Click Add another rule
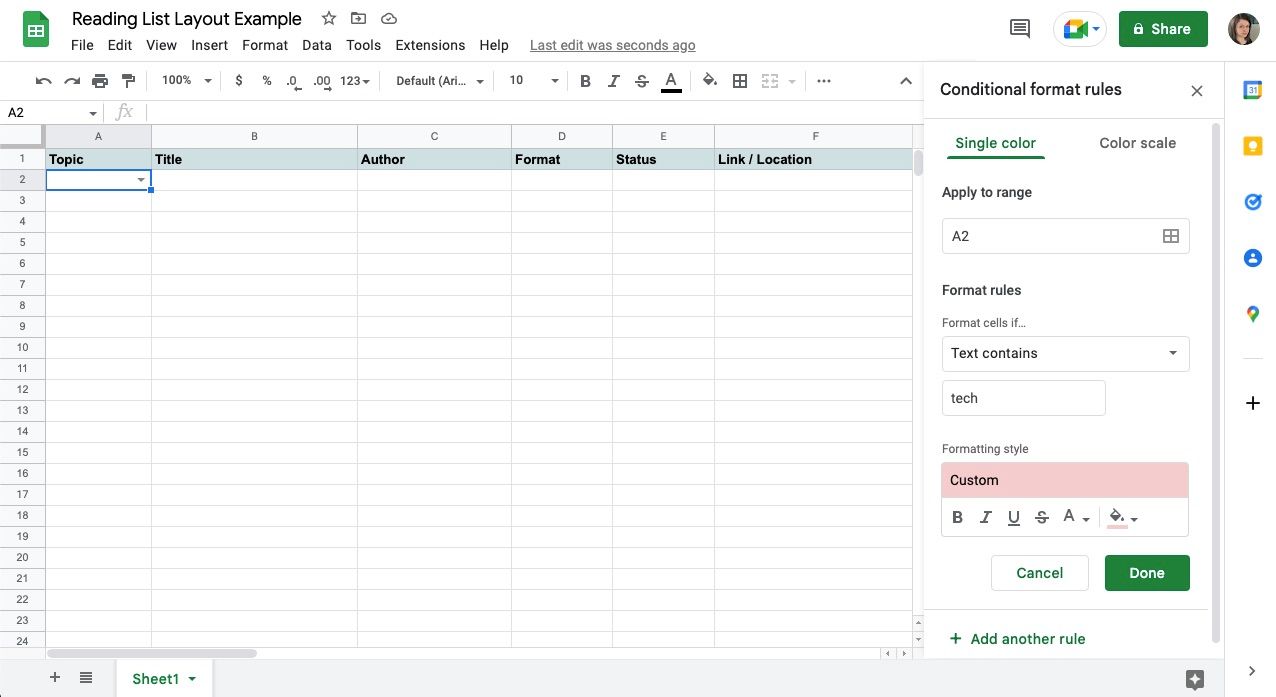This screenshot has height=697, width=1276. point(1017,639)
